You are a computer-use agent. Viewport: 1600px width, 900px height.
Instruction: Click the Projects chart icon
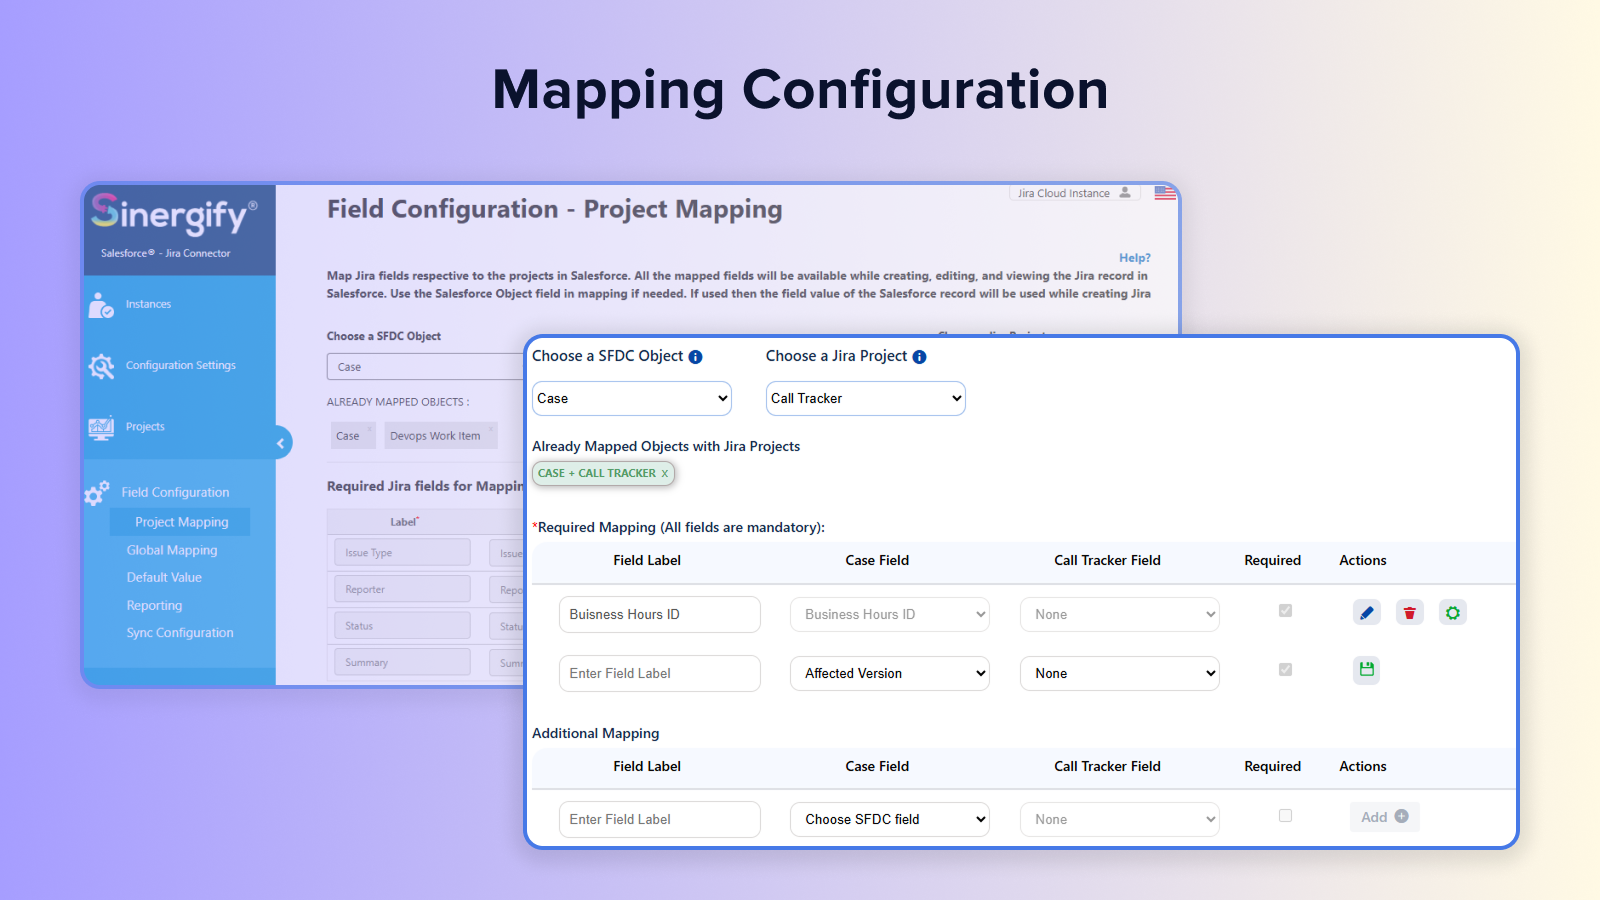[101, 427]
